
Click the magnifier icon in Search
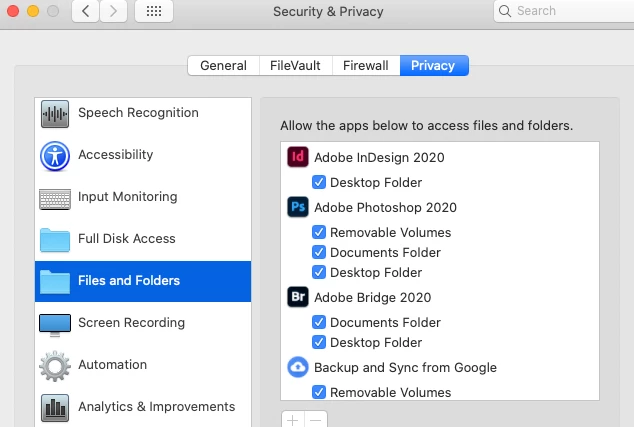(505, 11)
